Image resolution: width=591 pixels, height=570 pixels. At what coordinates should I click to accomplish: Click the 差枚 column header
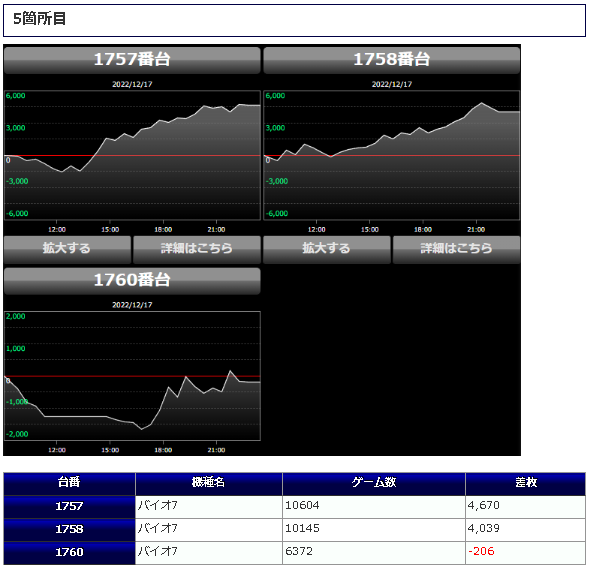[525, 484]
